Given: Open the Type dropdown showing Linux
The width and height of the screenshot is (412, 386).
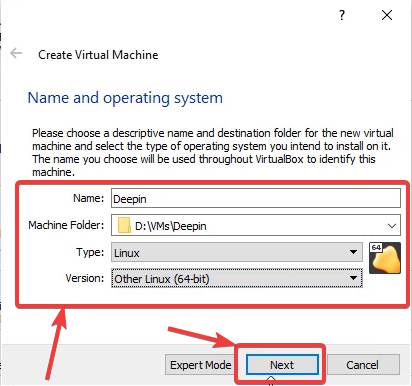Looking at the screenshot, I should pos(237,252).
